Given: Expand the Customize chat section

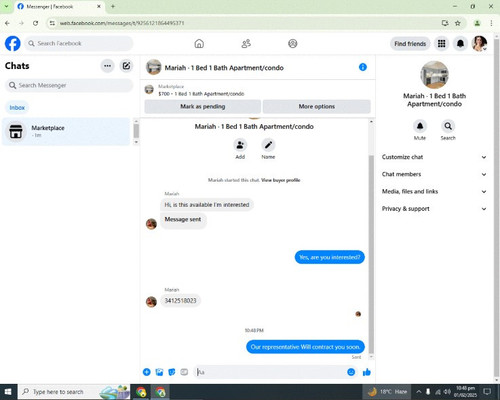Looking at the screenshot, I should (434, 157).
